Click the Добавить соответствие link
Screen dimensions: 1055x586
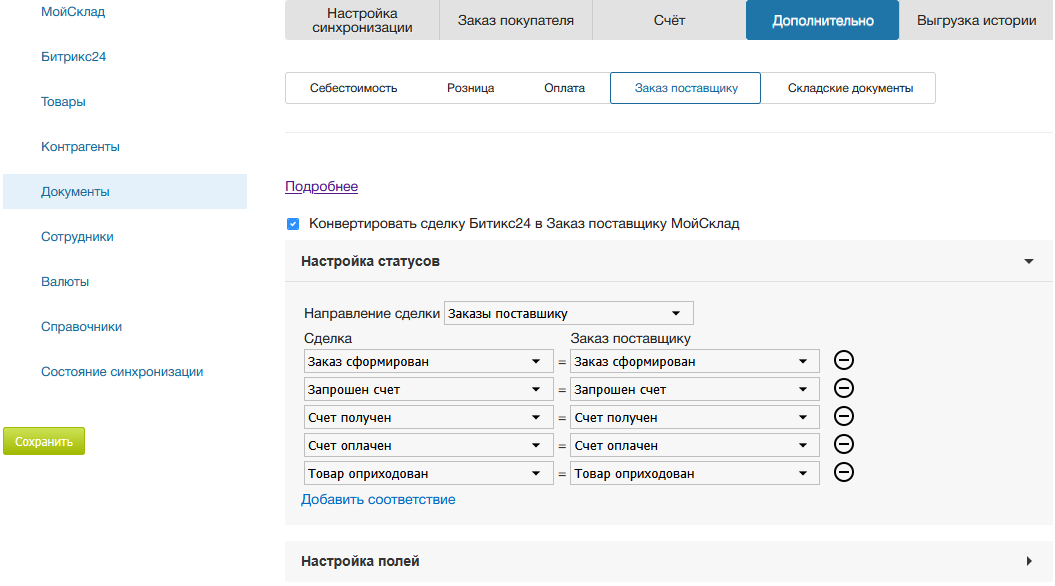(x=378, y=499)
